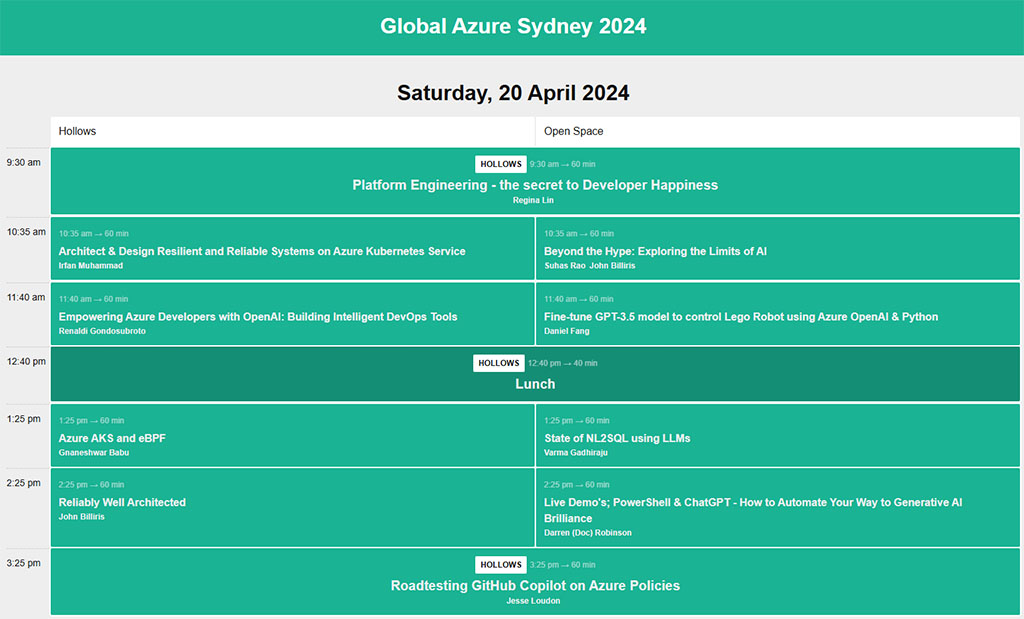1024x619 pixels.
Task: Click speaker name Renaldi Gondosubroto
Action: point(103,331)
